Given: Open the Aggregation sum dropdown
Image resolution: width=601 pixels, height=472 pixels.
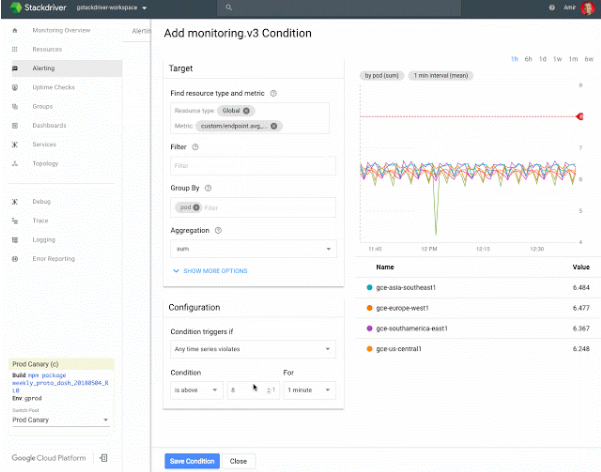Looking at the screenshot, I should pos(252,250).
